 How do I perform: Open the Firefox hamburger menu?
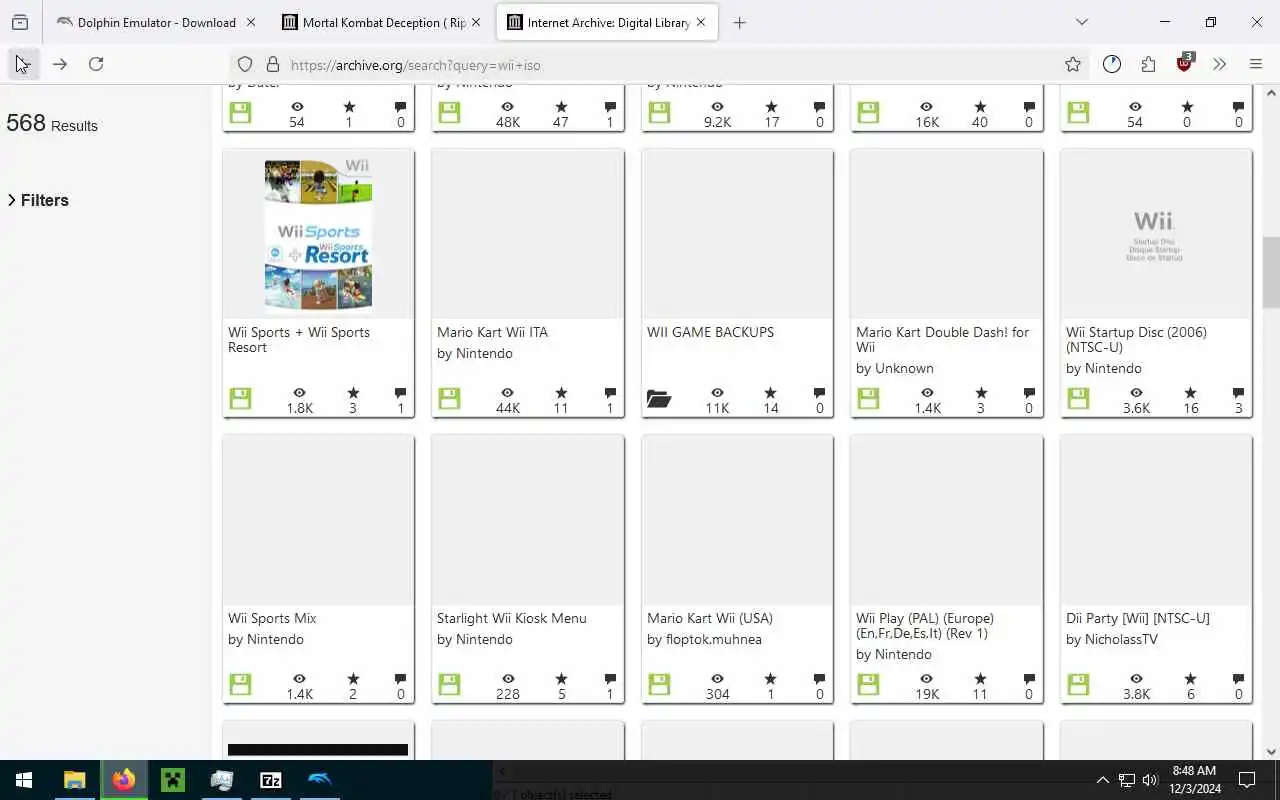(x=1256, y=64)
